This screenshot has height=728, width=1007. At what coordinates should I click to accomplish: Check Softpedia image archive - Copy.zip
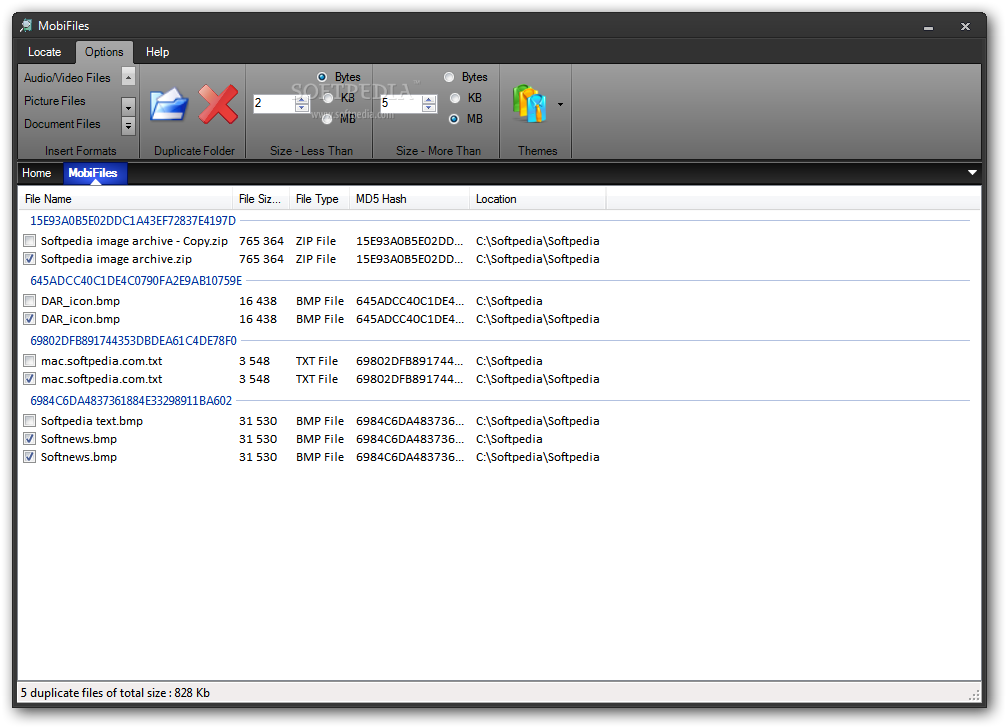point(30,241)
